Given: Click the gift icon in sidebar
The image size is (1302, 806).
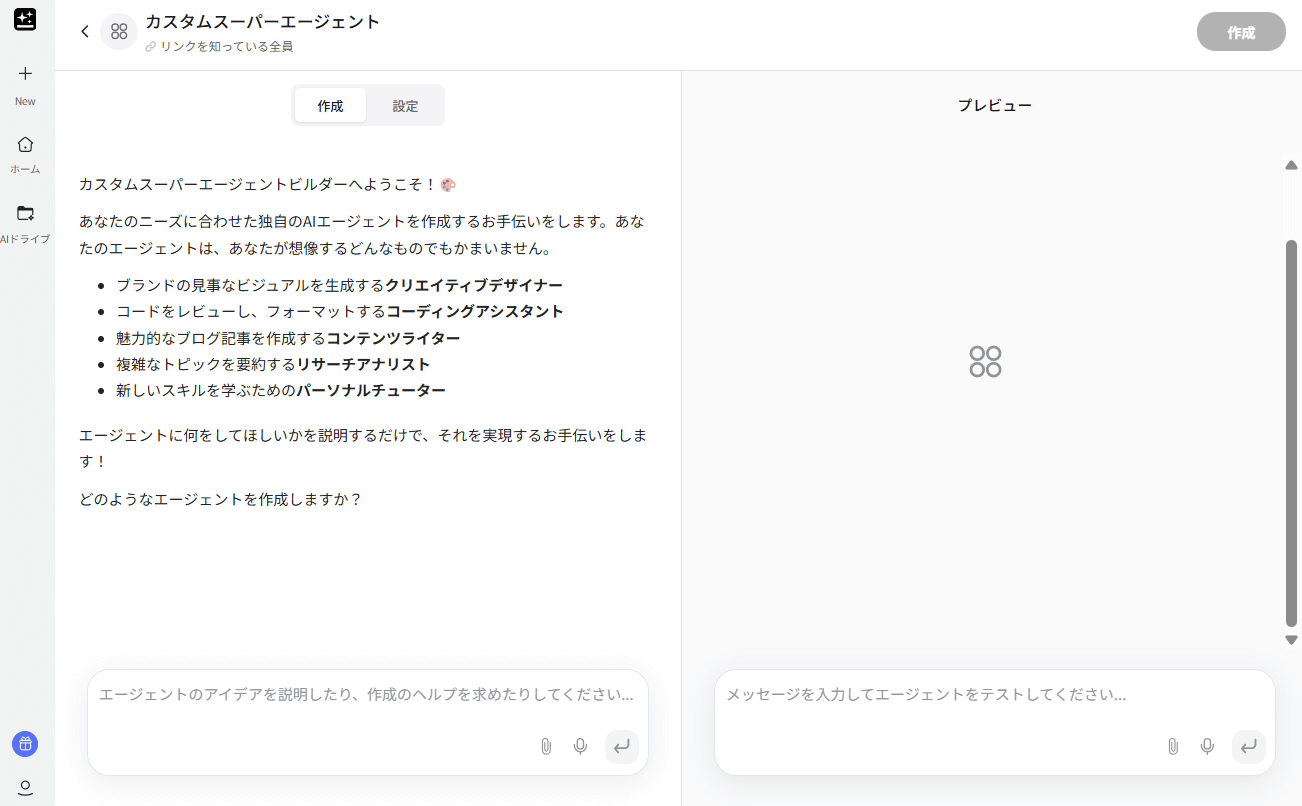Looking at the screenshot, I should [x=25, y=744].
